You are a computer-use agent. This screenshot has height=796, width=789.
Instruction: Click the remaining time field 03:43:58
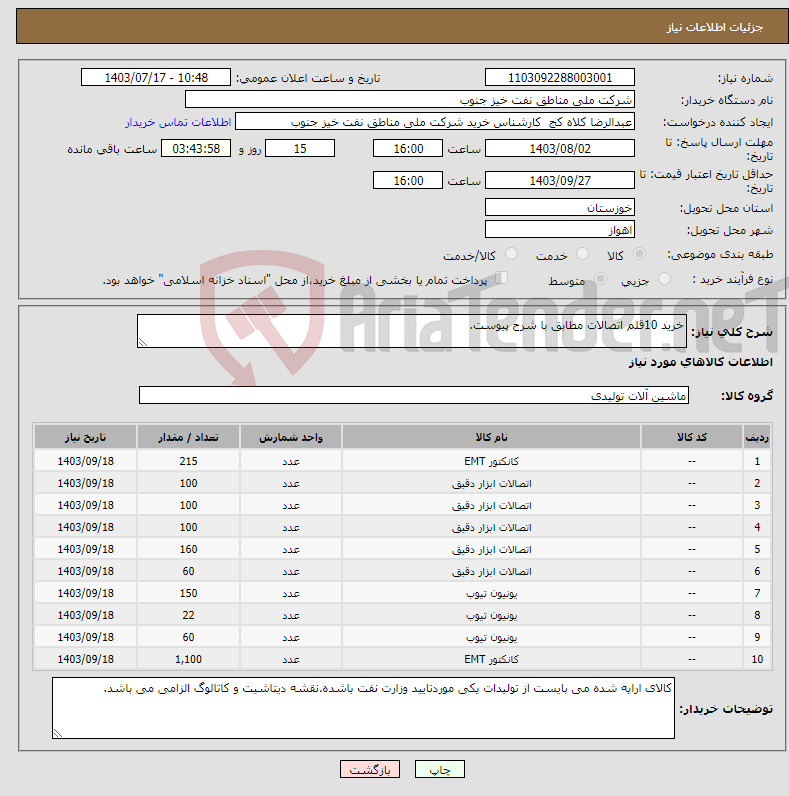pyautogui.click(x=196, y=148)
